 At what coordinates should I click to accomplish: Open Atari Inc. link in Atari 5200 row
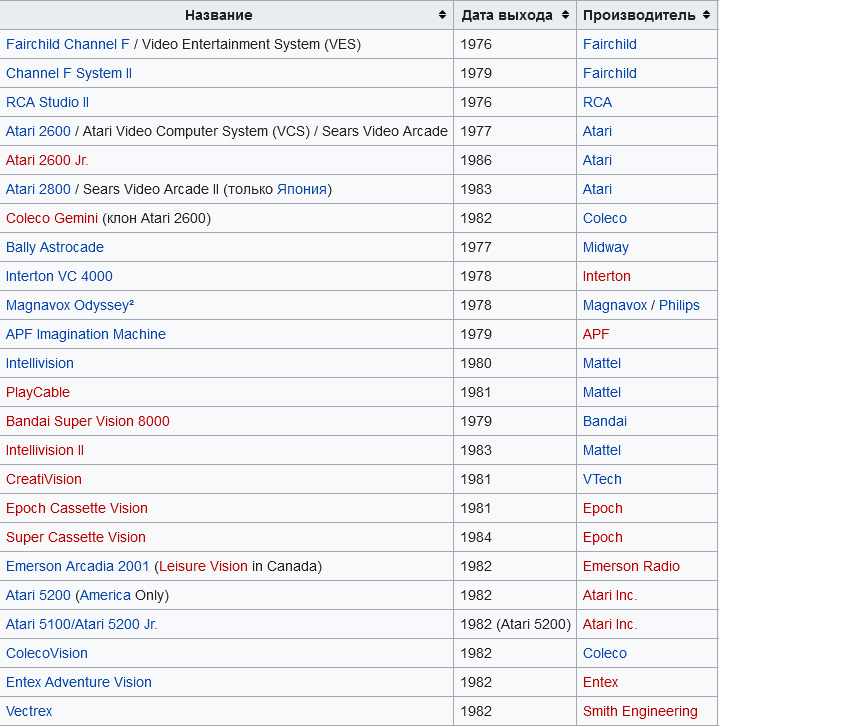click(610, 596)
